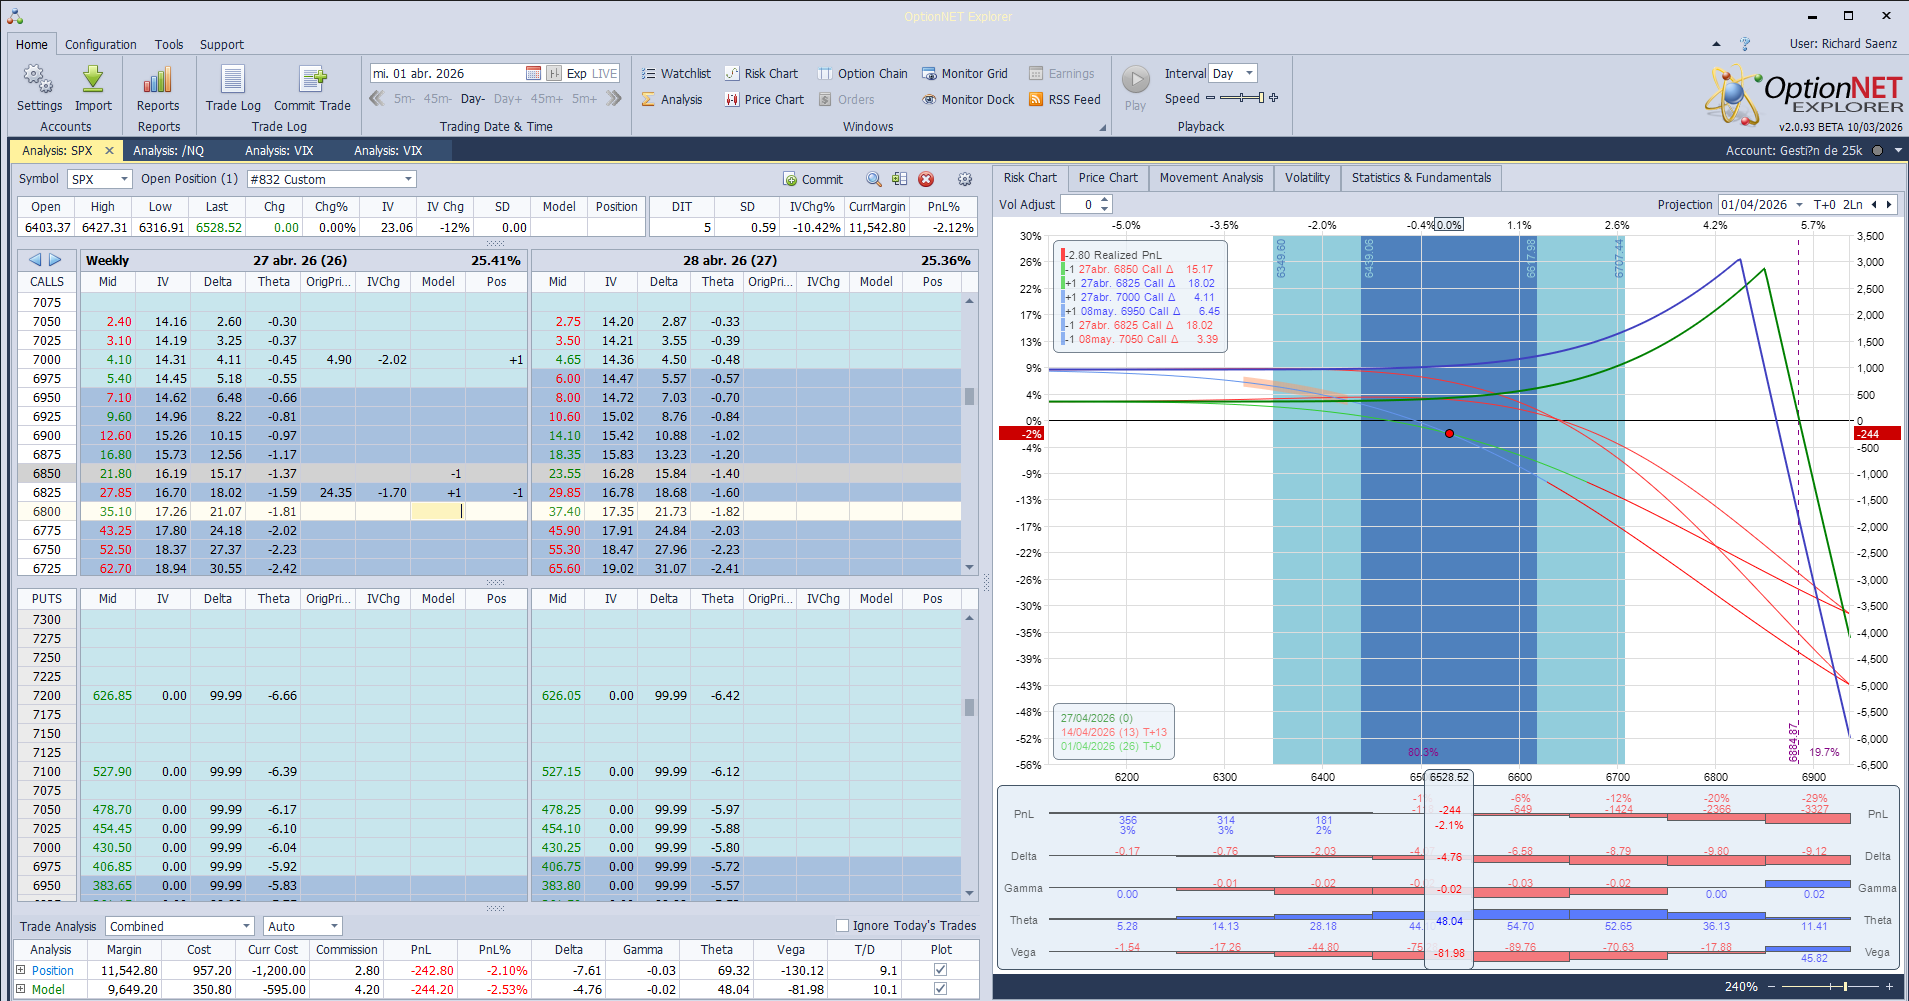Click the red X delete trade icon
The image size is (1909, 1001).
pyautogui.click(x=926, y=179)
